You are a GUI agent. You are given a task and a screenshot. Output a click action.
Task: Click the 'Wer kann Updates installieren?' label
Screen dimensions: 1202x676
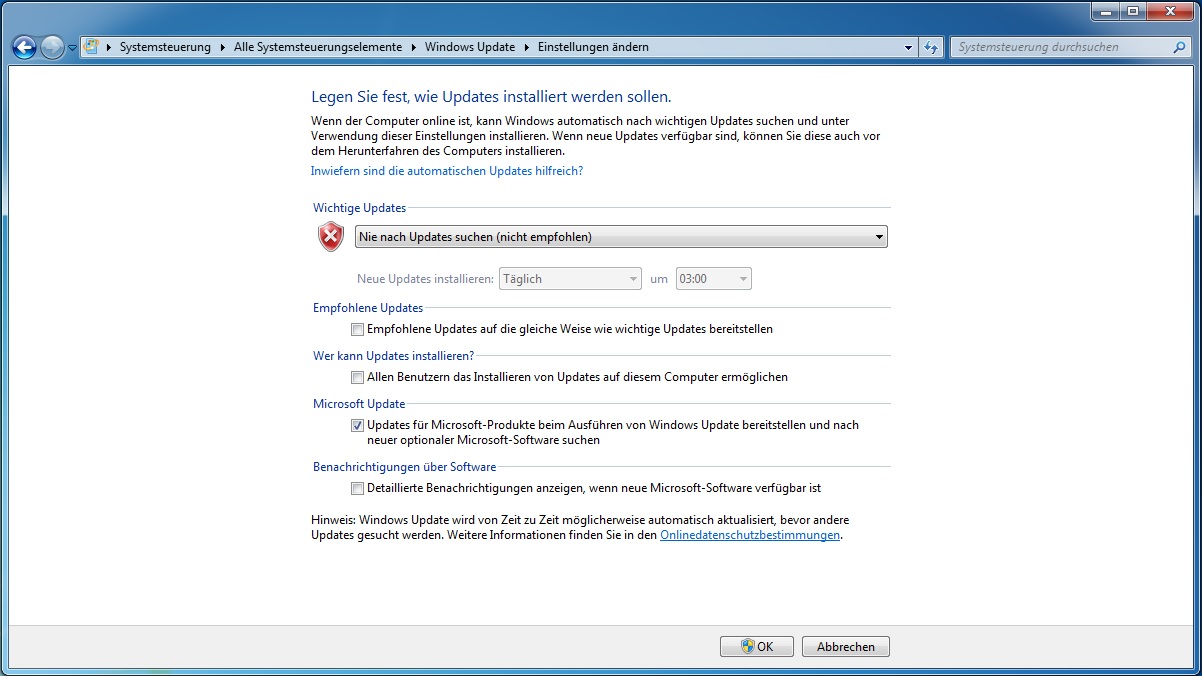(393, 356)
